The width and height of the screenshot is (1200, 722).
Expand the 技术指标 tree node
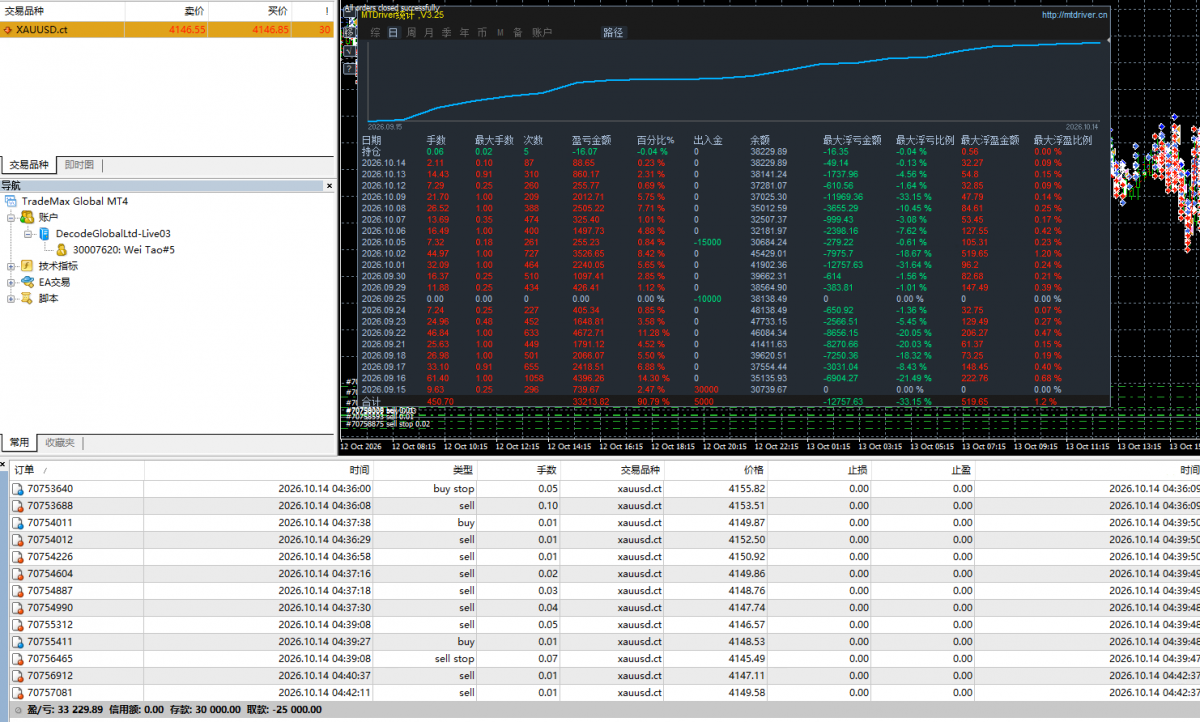point(11,266)
